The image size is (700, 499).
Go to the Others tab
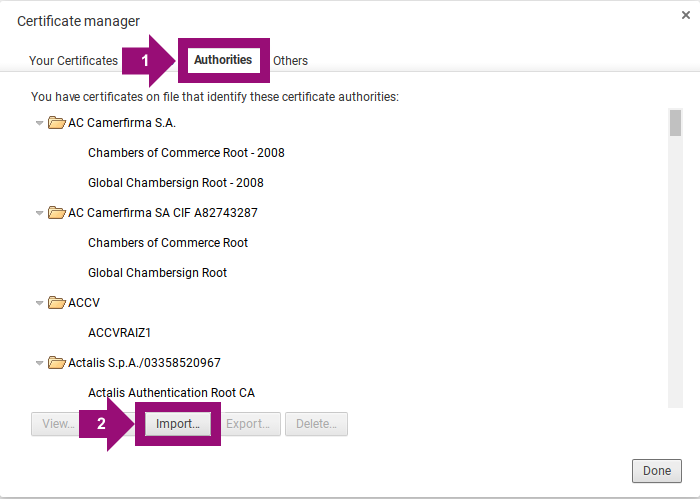pyautogui.click(x=291, y=61)
